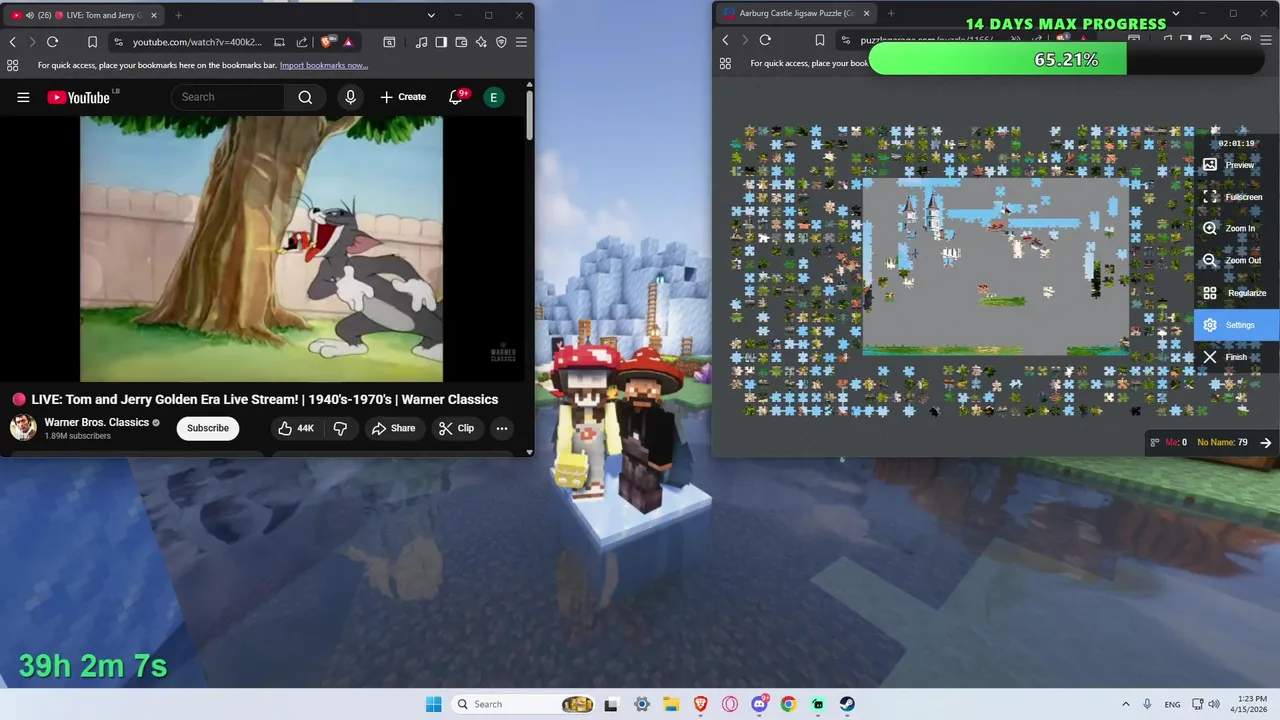Go back in the YouTube browser window
Image resolution: width=1280 pixels, height=720 pixels.
click(x=12, y=42)
